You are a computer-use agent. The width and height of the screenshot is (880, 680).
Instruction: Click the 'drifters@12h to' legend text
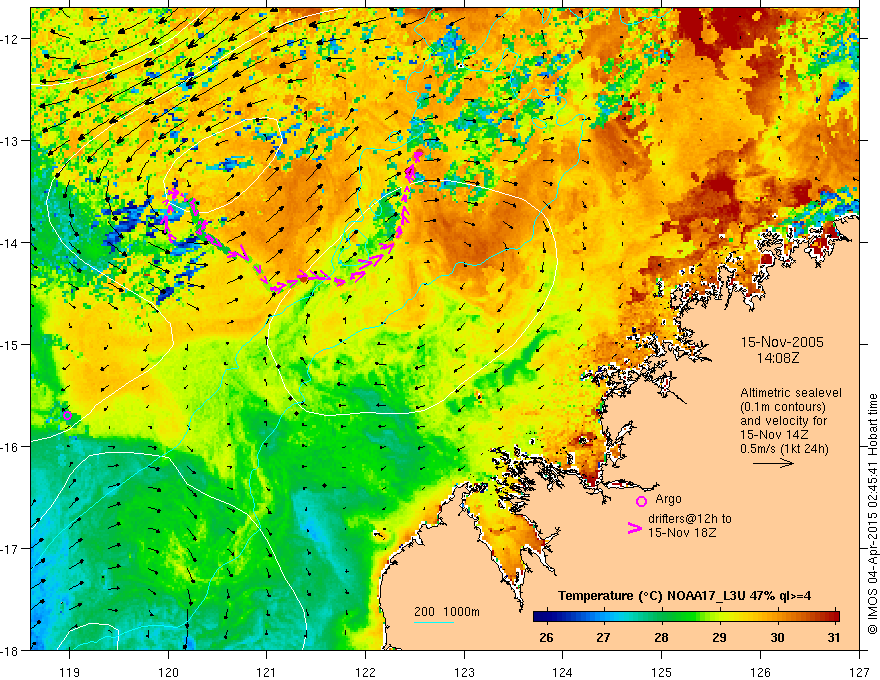click(x=690, y=519)
